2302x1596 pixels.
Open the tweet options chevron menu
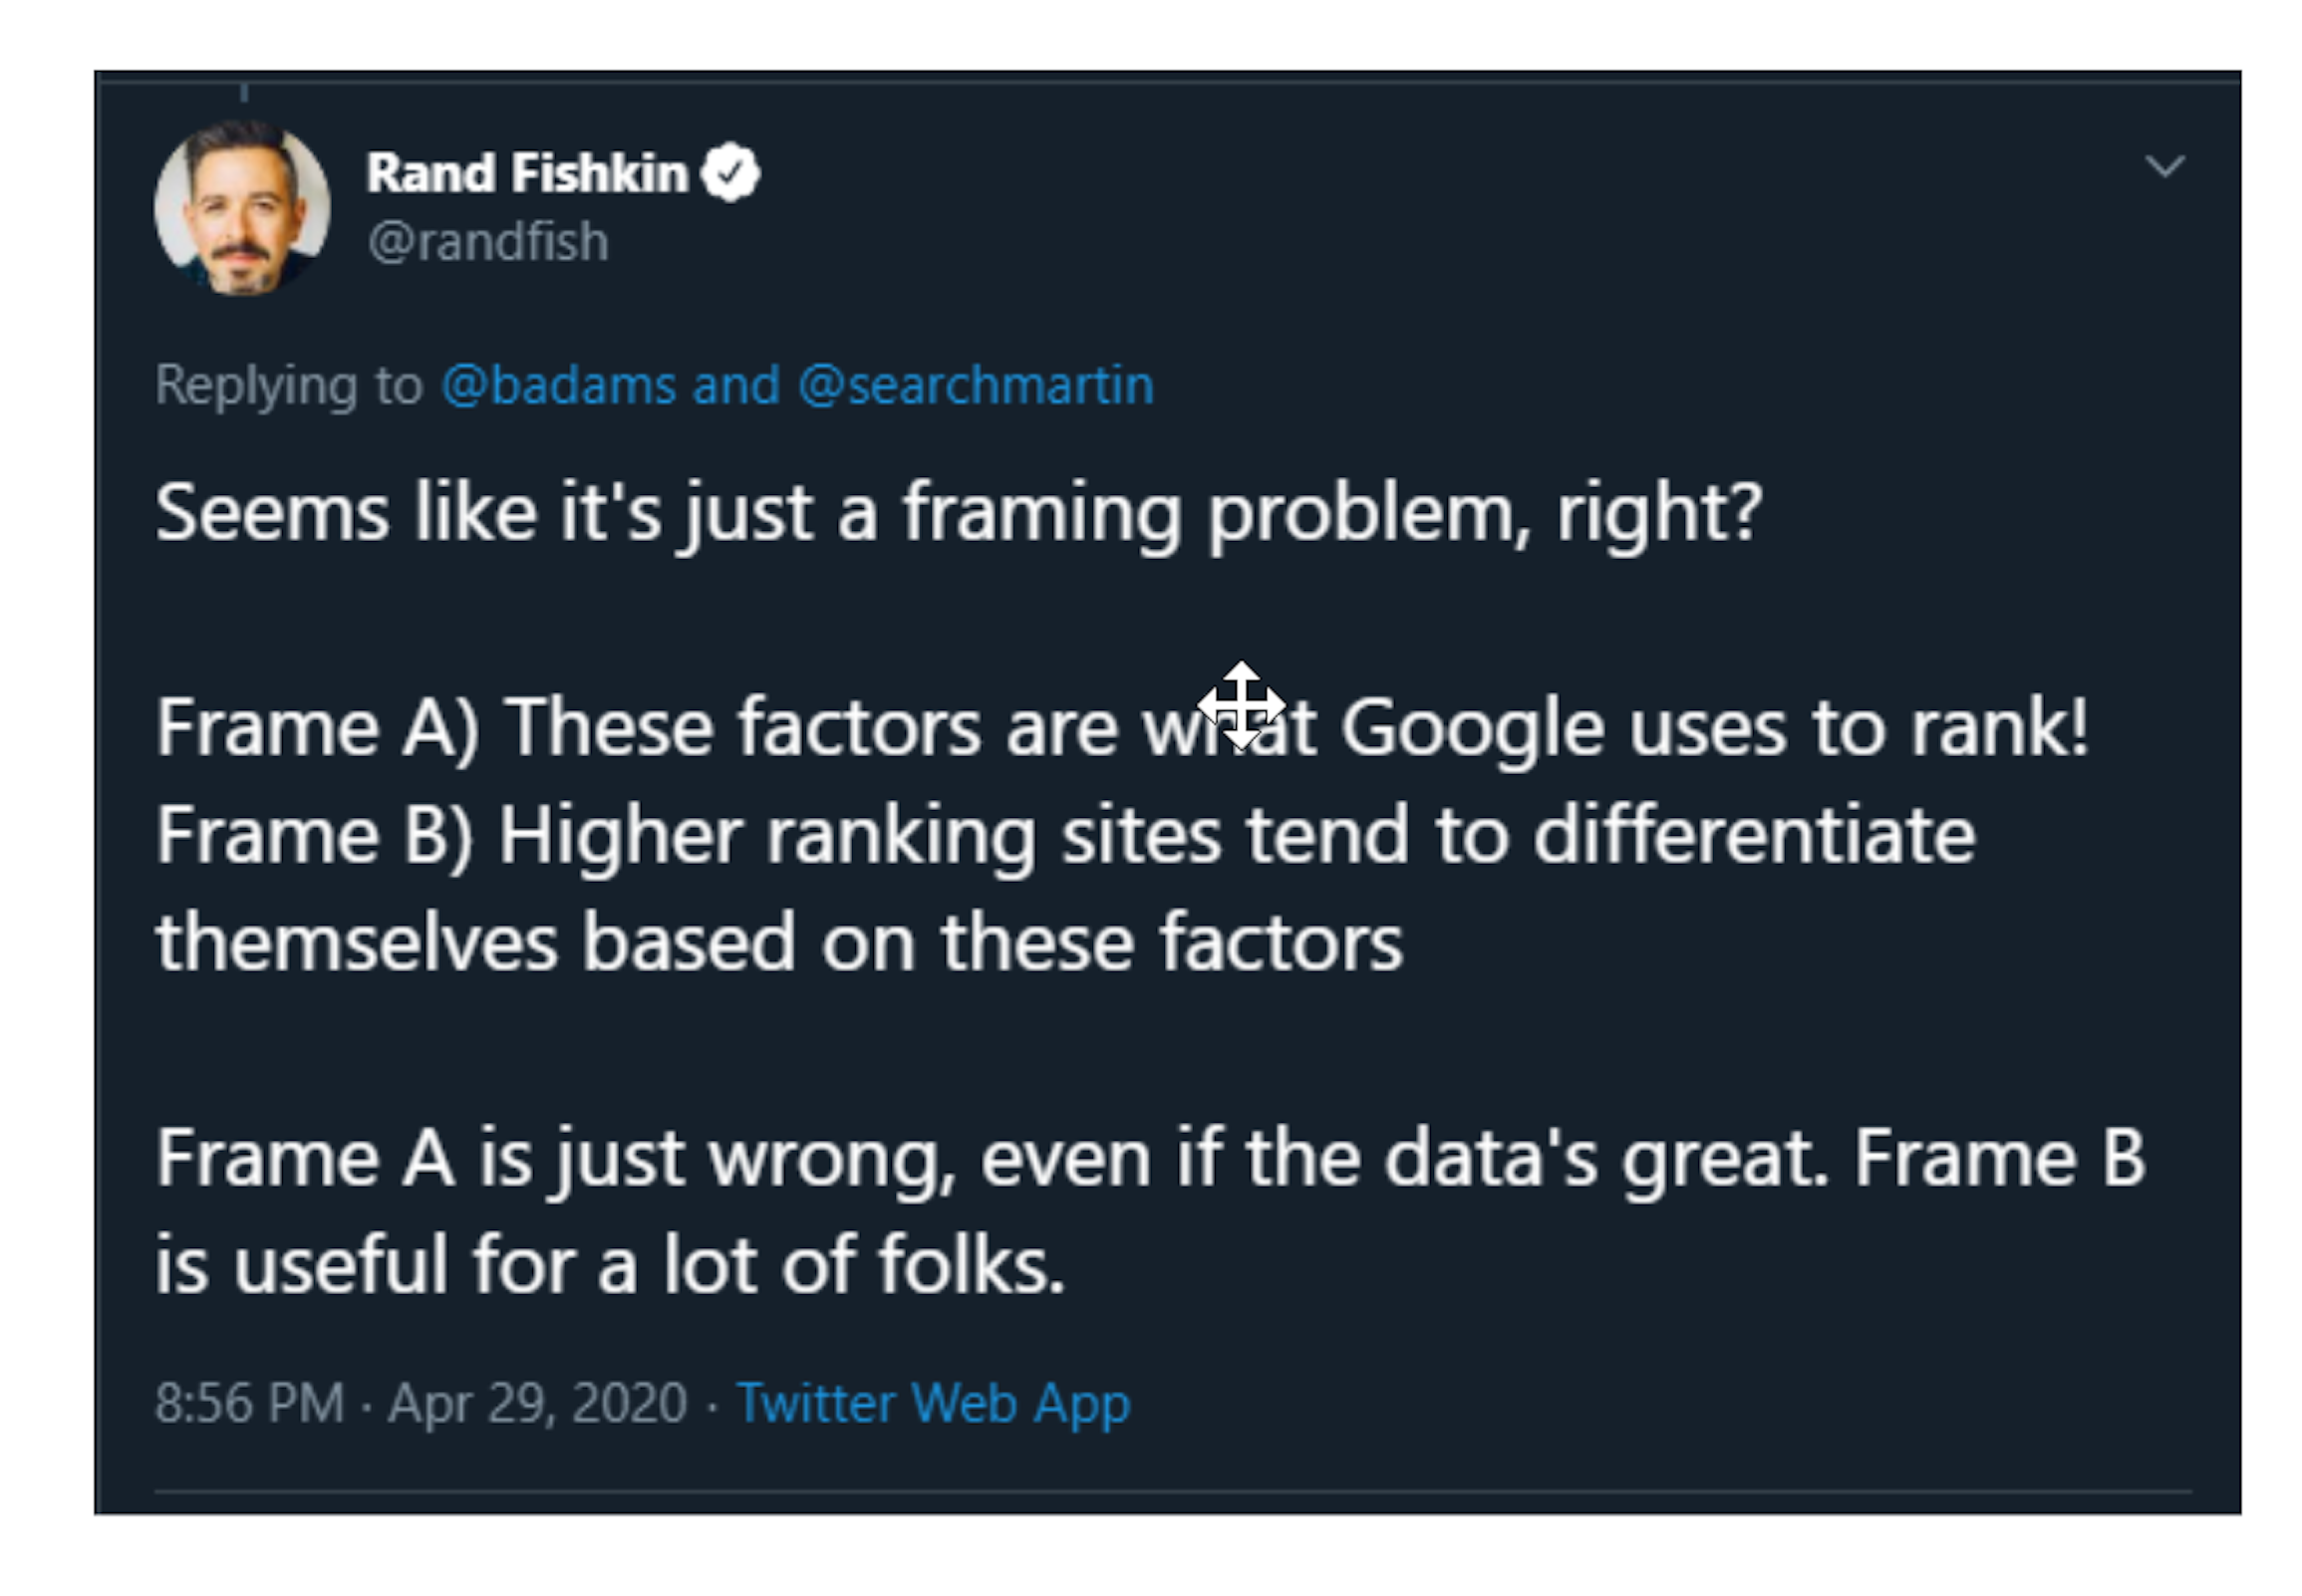click(x=2164, y=166)
